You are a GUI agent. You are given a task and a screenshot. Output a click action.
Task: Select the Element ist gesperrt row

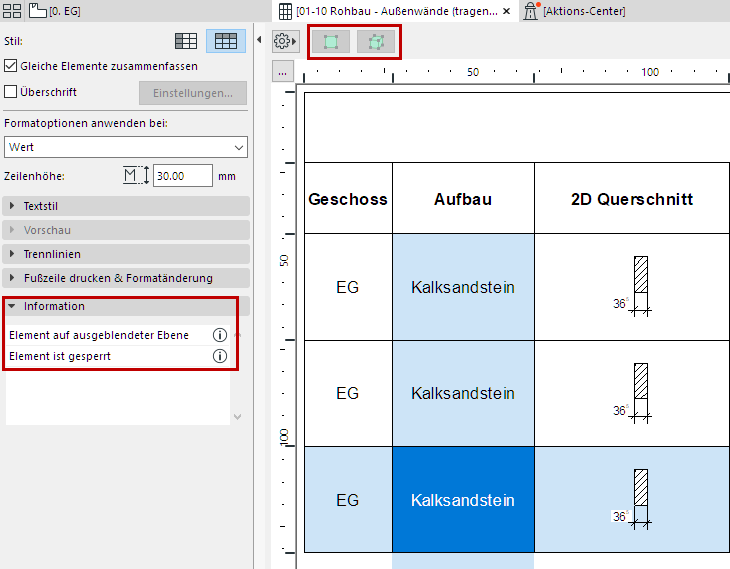pyautogui.click(x=117, y=356)
